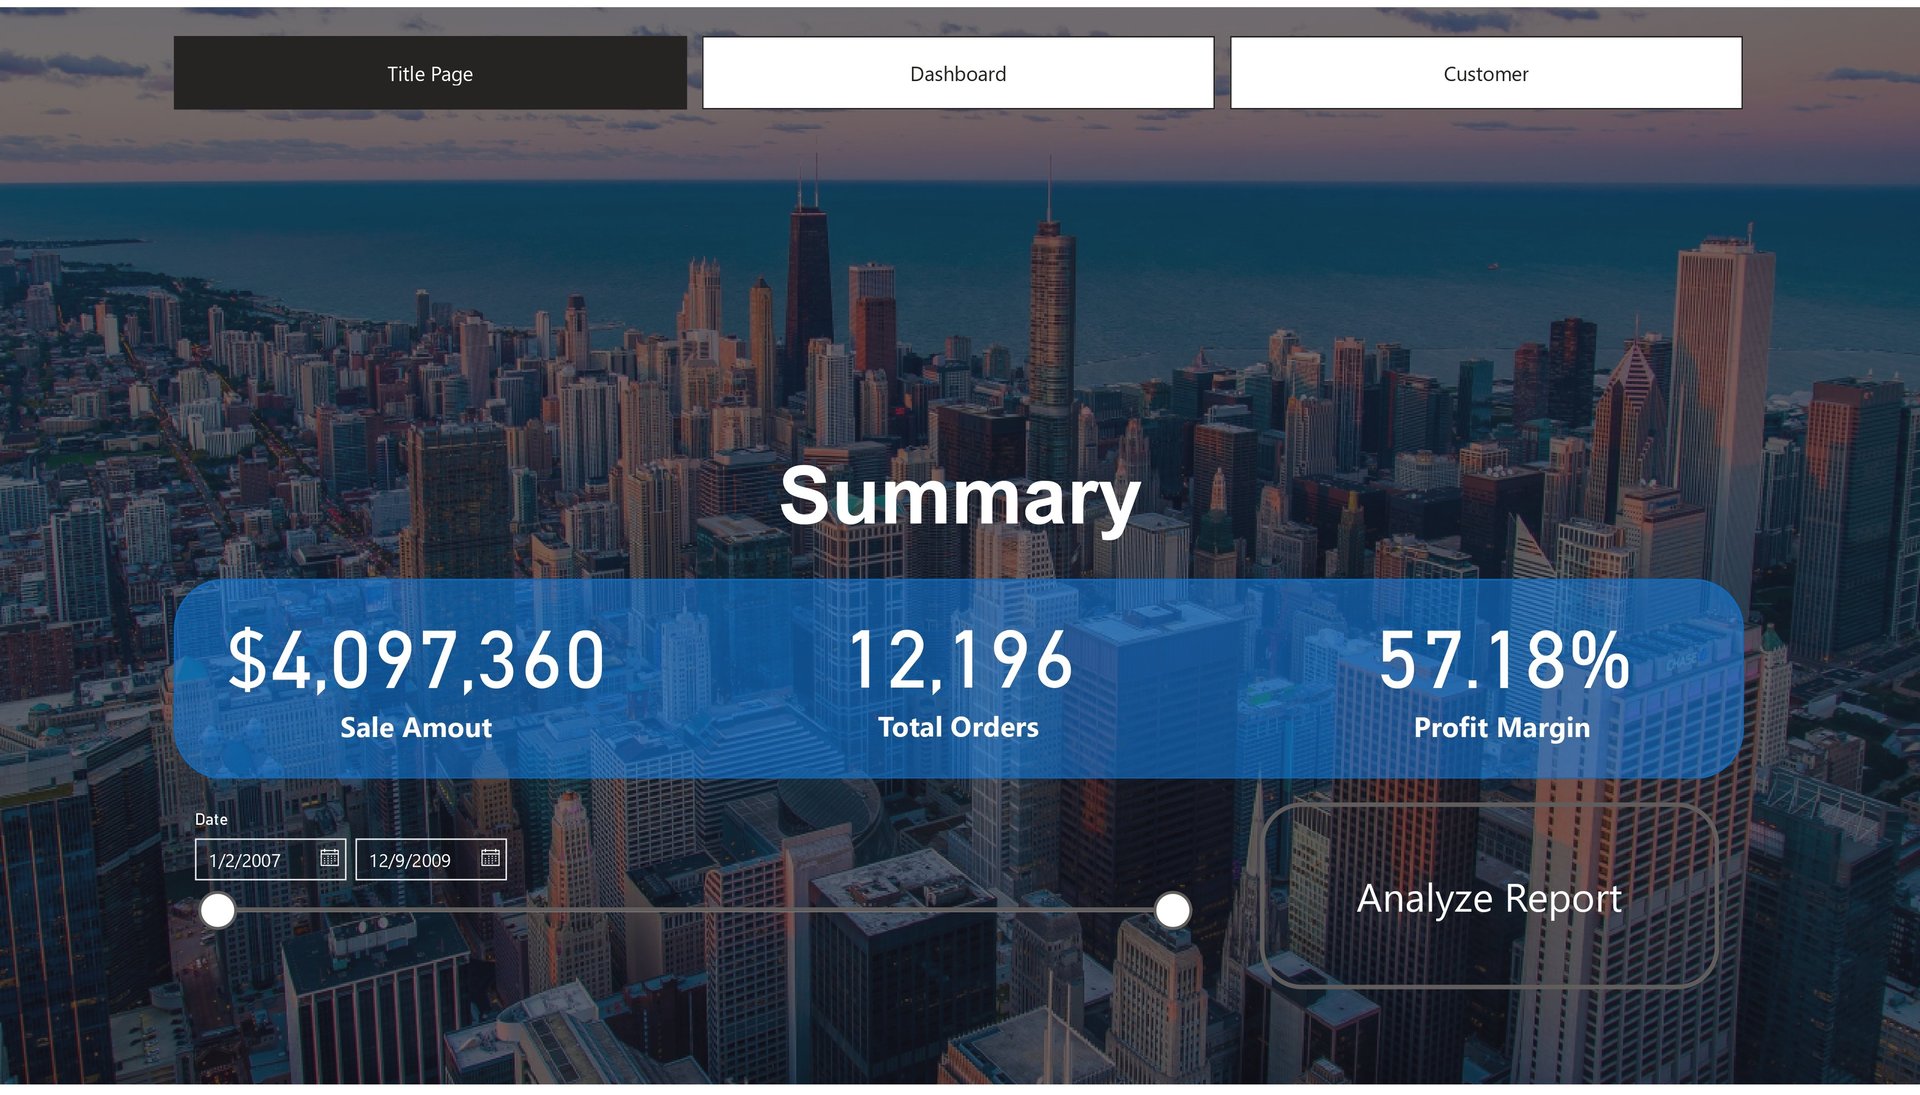Click the end date field 12/9/2009
Screen dimensions: 1920x1095
coord(410,860)
